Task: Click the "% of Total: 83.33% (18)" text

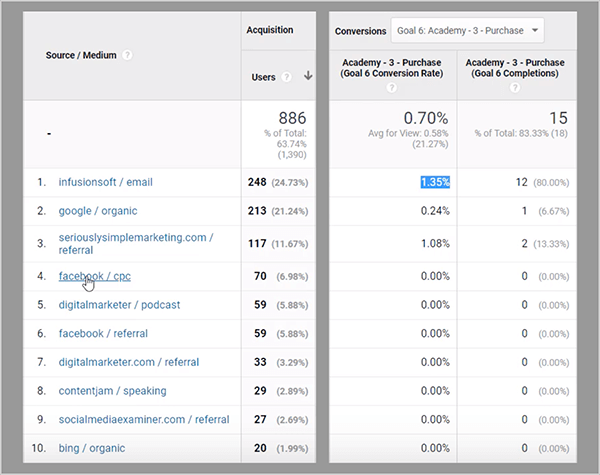Action: (x=521, y=133)
